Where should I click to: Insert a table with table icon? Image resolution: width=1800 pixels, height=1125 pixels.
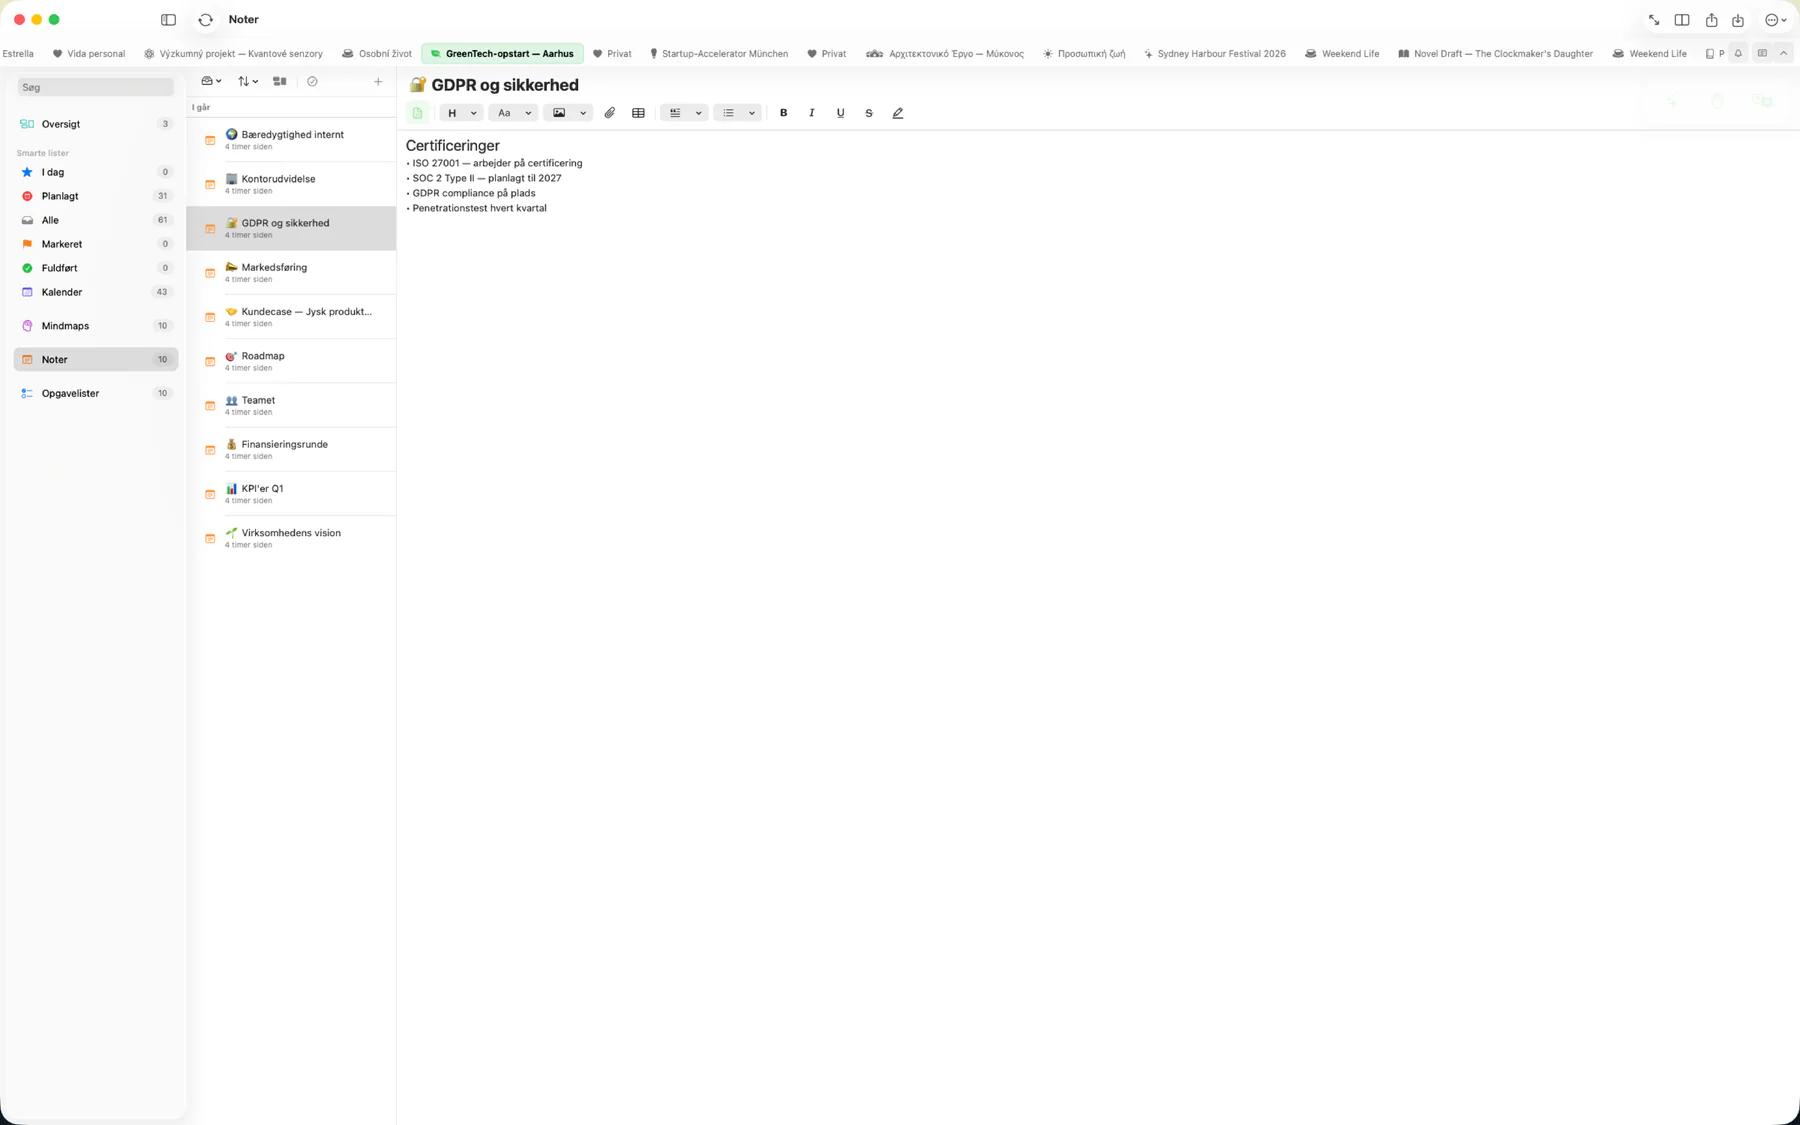point(638,113)
